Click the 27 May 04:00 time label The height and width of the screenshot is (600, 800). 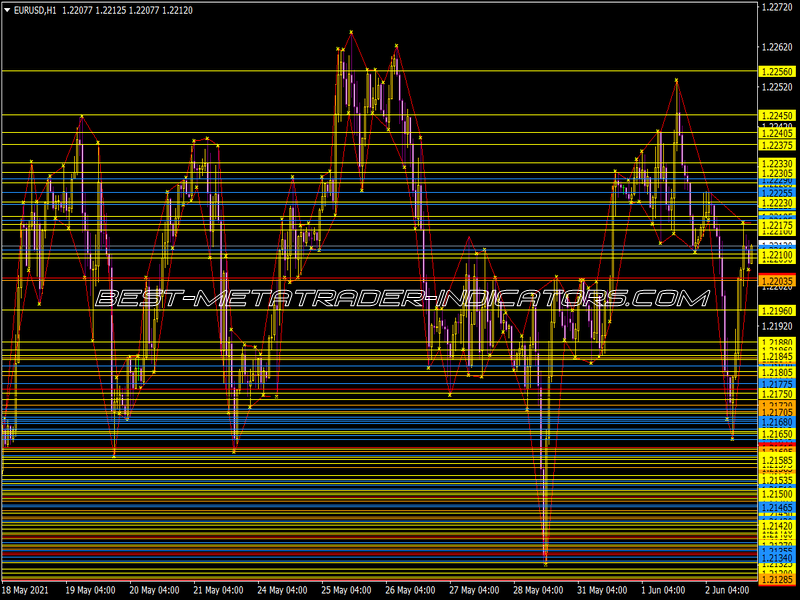click(x=474, y=590)
